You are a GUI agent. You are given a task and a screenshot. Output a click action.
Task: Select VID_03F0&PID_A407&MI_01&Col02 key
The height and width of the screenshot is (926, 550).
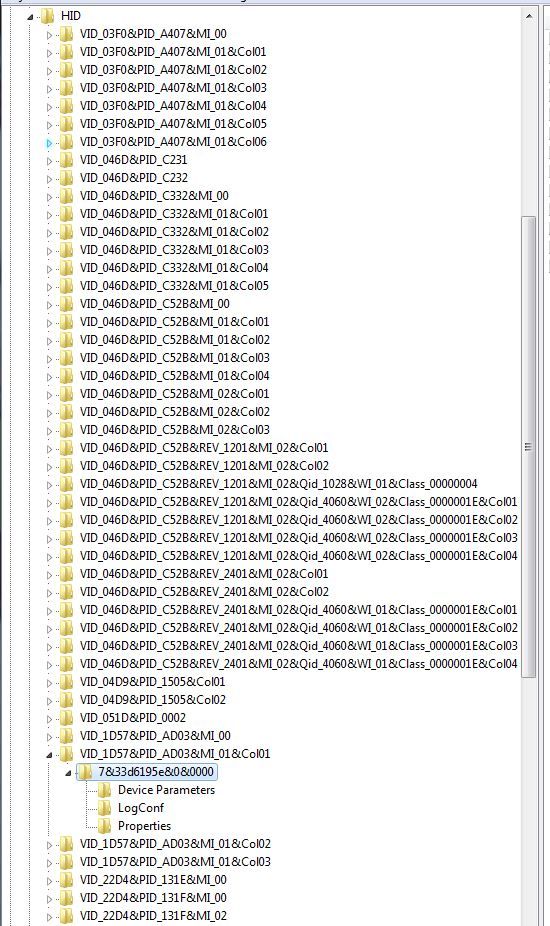coord(173,70)
